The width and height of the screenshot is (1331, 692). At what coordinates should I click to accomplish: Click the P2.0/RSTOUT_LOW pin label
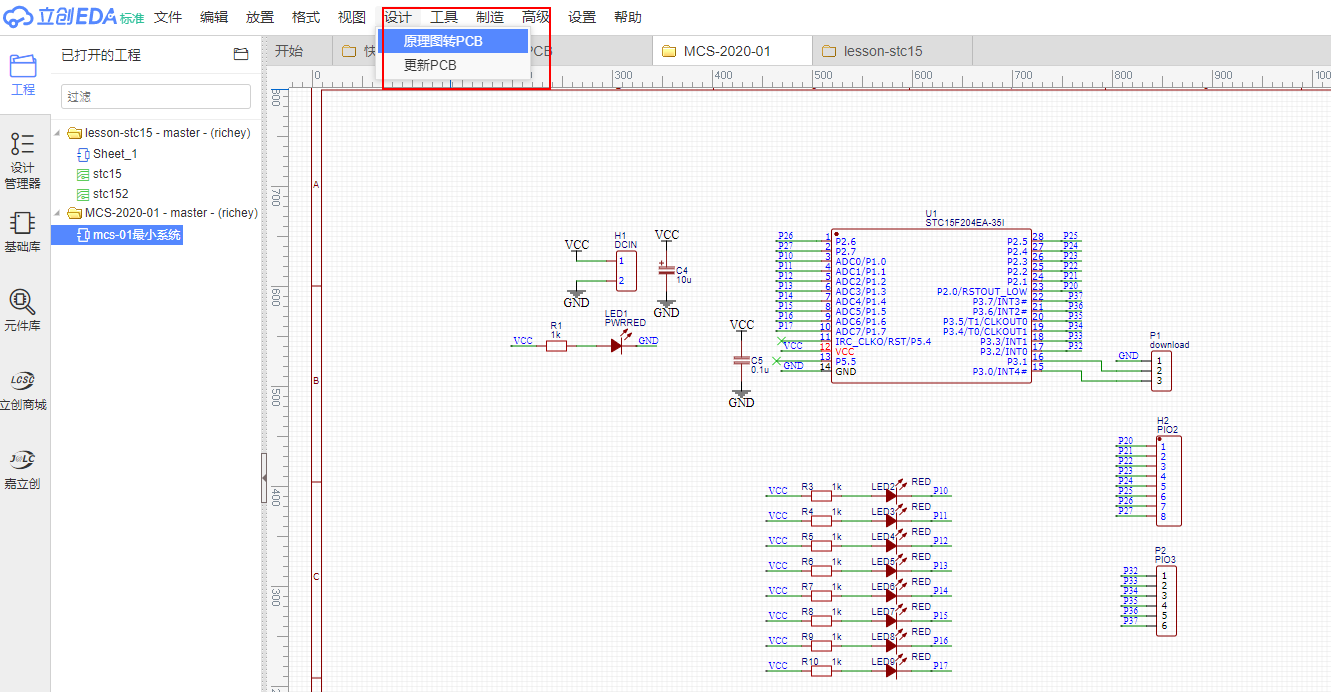coord(982,292)
